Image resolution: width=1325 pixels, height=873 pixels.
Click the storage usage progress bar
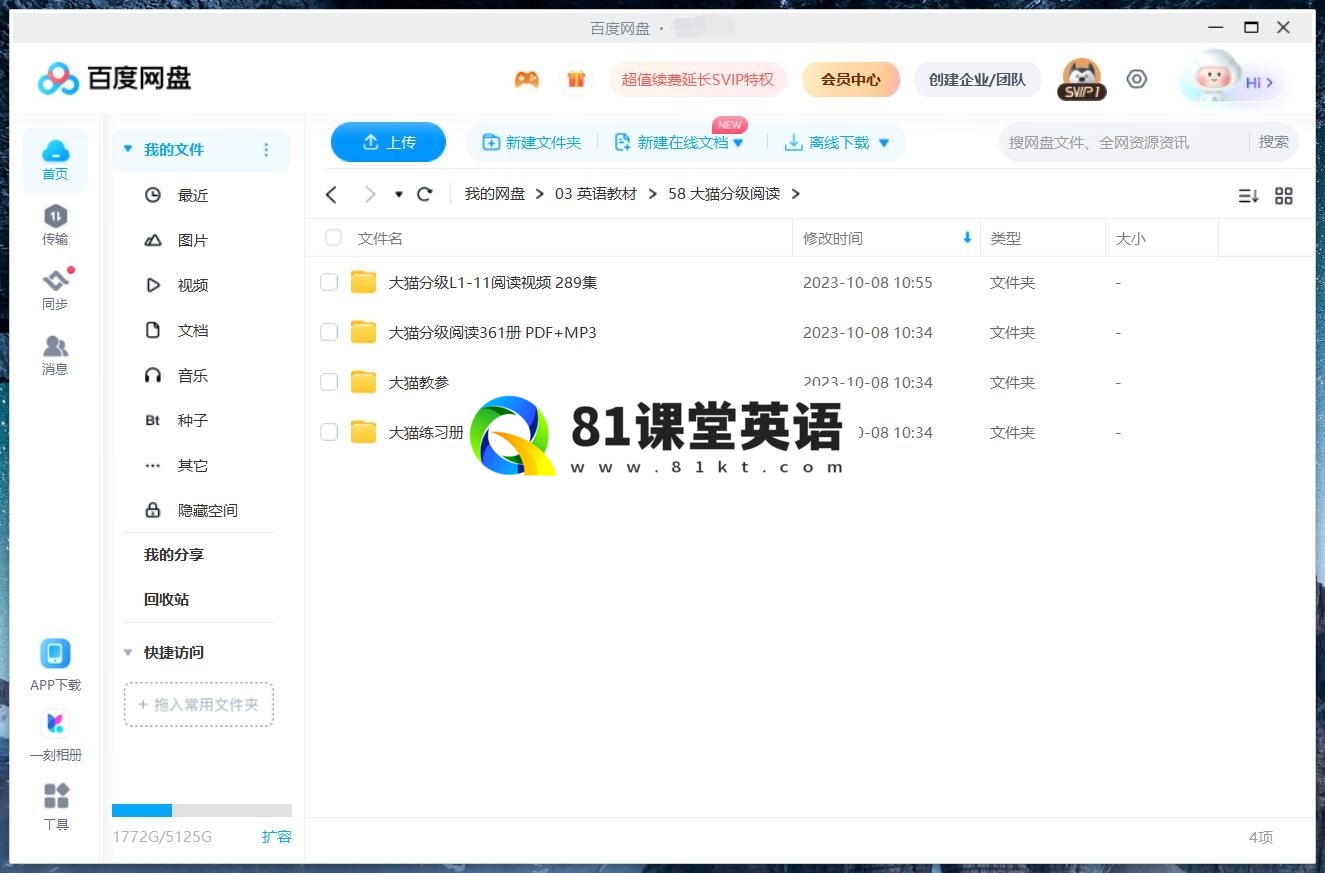pyautogui.click(x=202, y=810)
